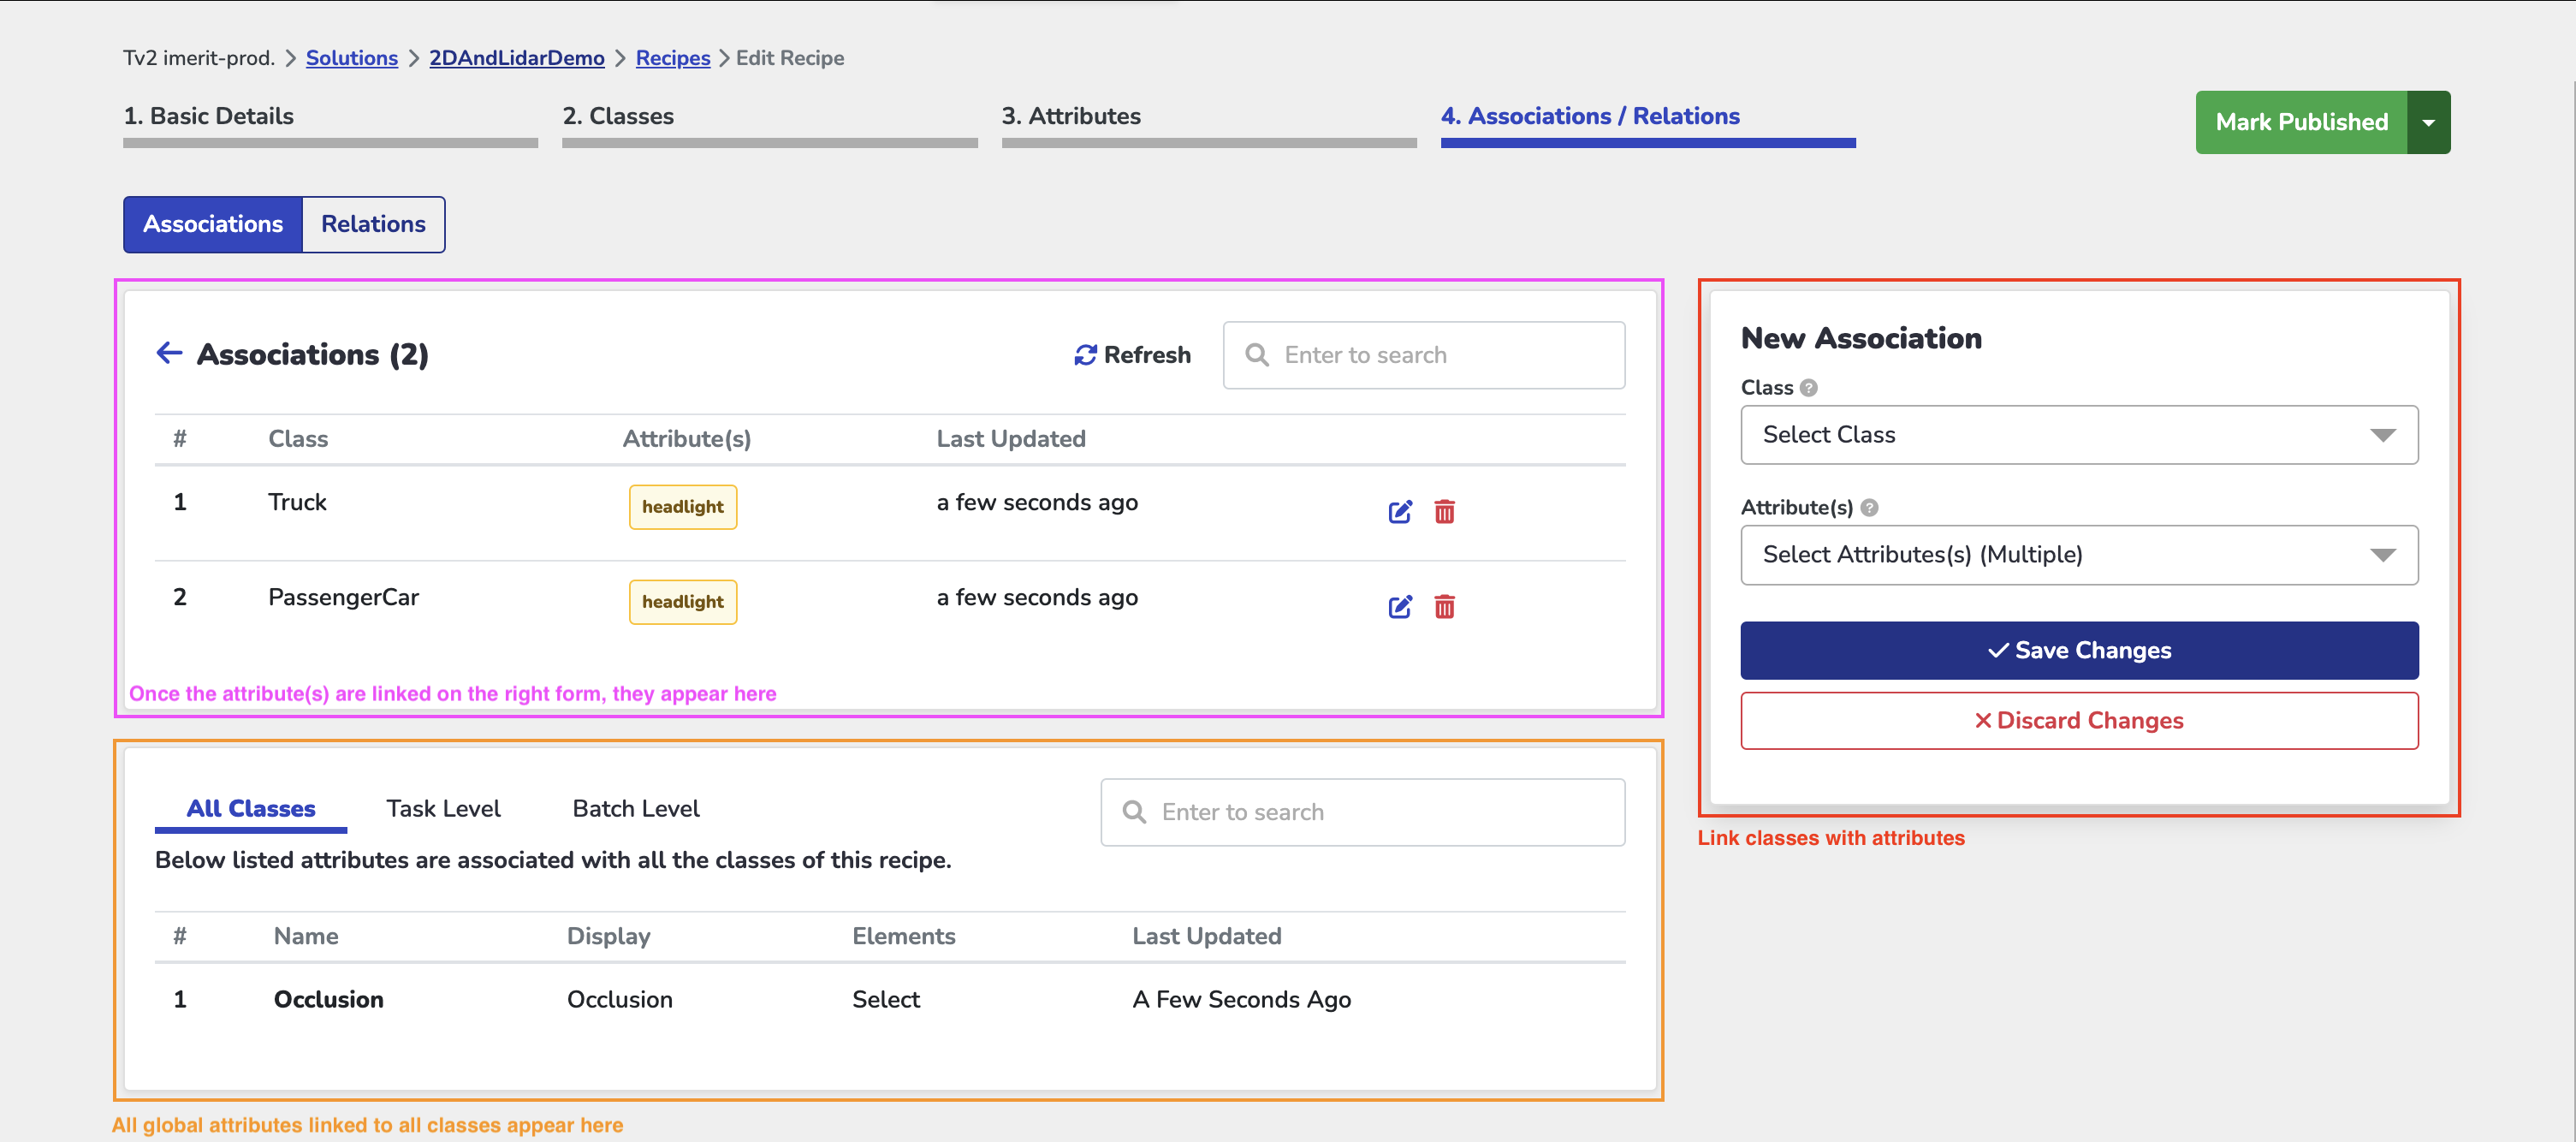Viewport: 2576px width, 1142px height.
Task: Expand the Select Attributes (Multiple) dropdown
Action: (2078, 555)
